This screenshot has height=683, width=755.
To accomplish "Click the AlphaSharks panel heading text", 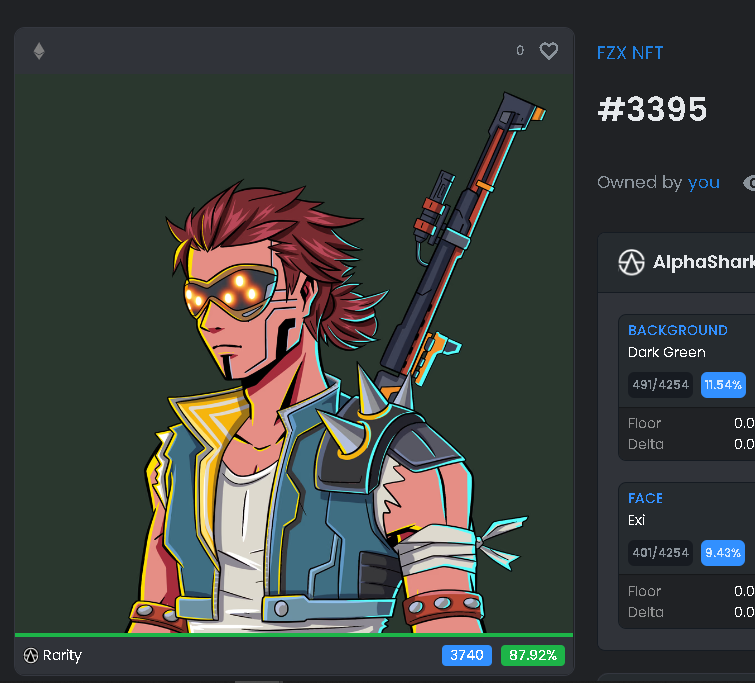I will 703,262.
